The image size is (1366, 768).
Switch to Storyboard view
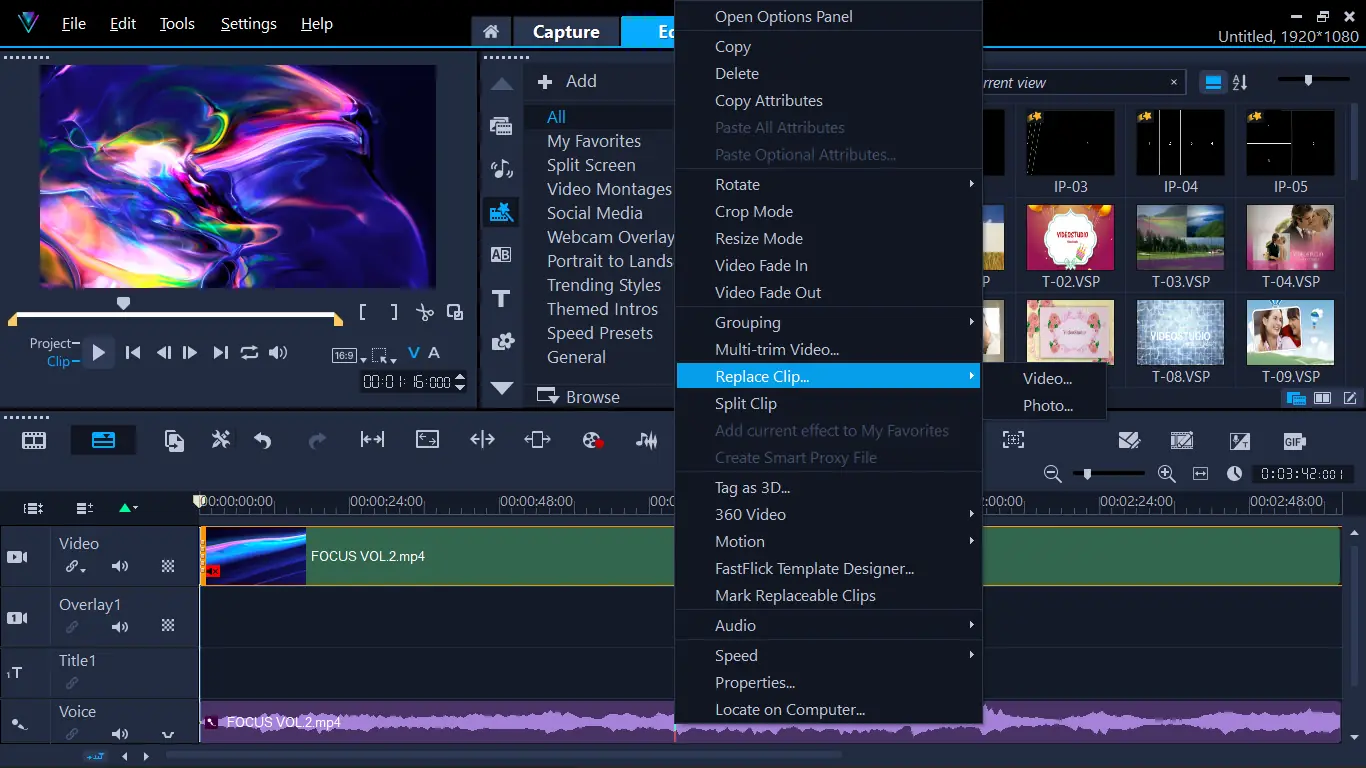[x=33, y=440]
